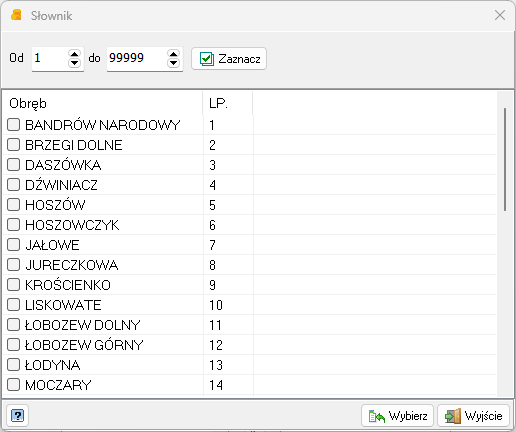The image size is (516, 432).
Task: Click the vertical scrollbar thumb of the list
Action: click(505, 159)
